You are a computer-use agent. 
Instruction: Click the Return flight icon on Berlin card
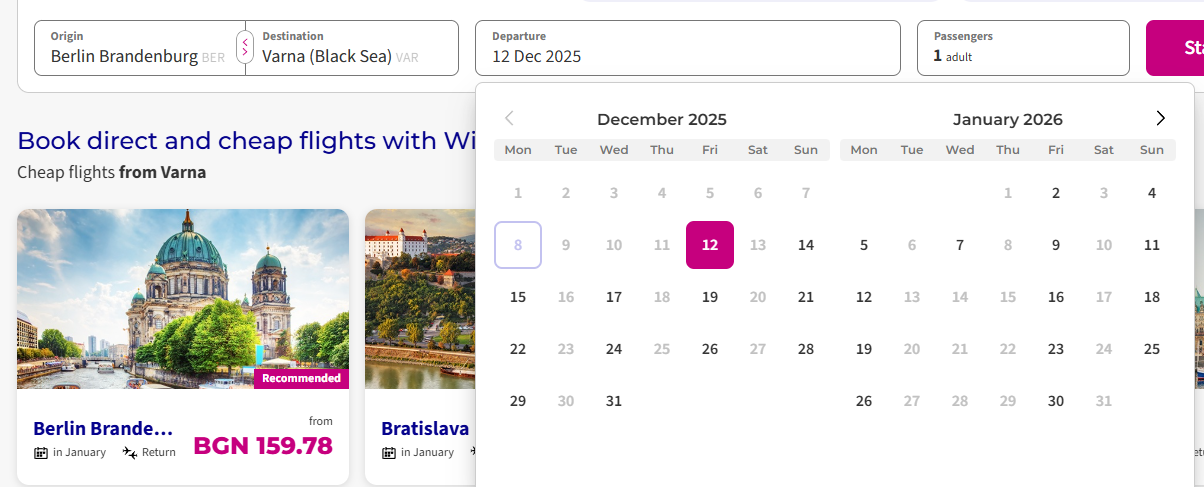point(129,453)
